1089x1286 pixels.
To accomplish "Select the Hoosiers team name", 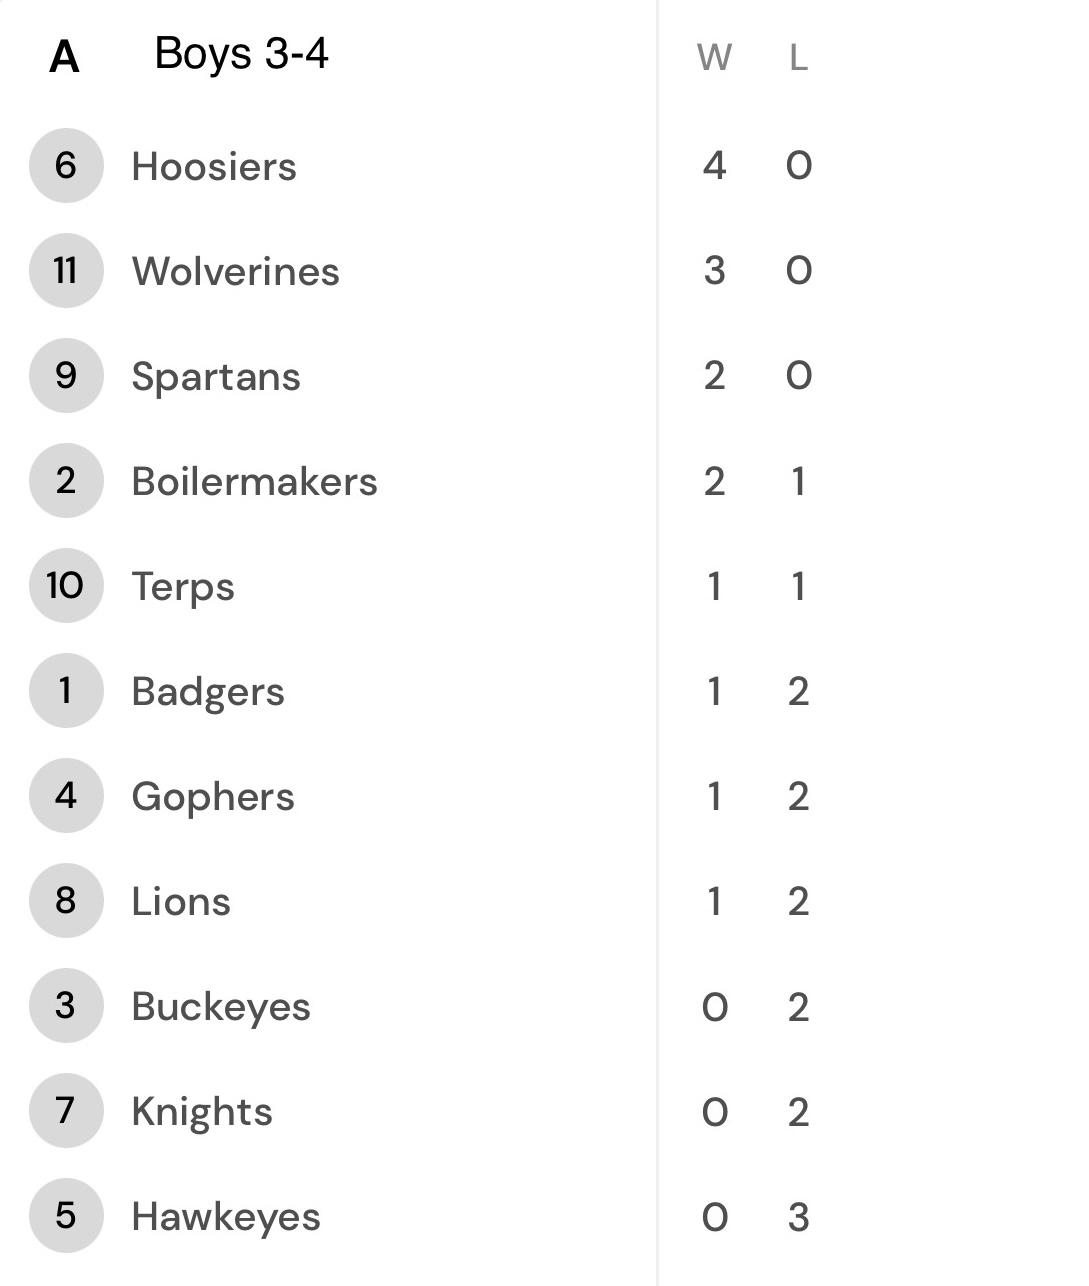I will (214, 167).
